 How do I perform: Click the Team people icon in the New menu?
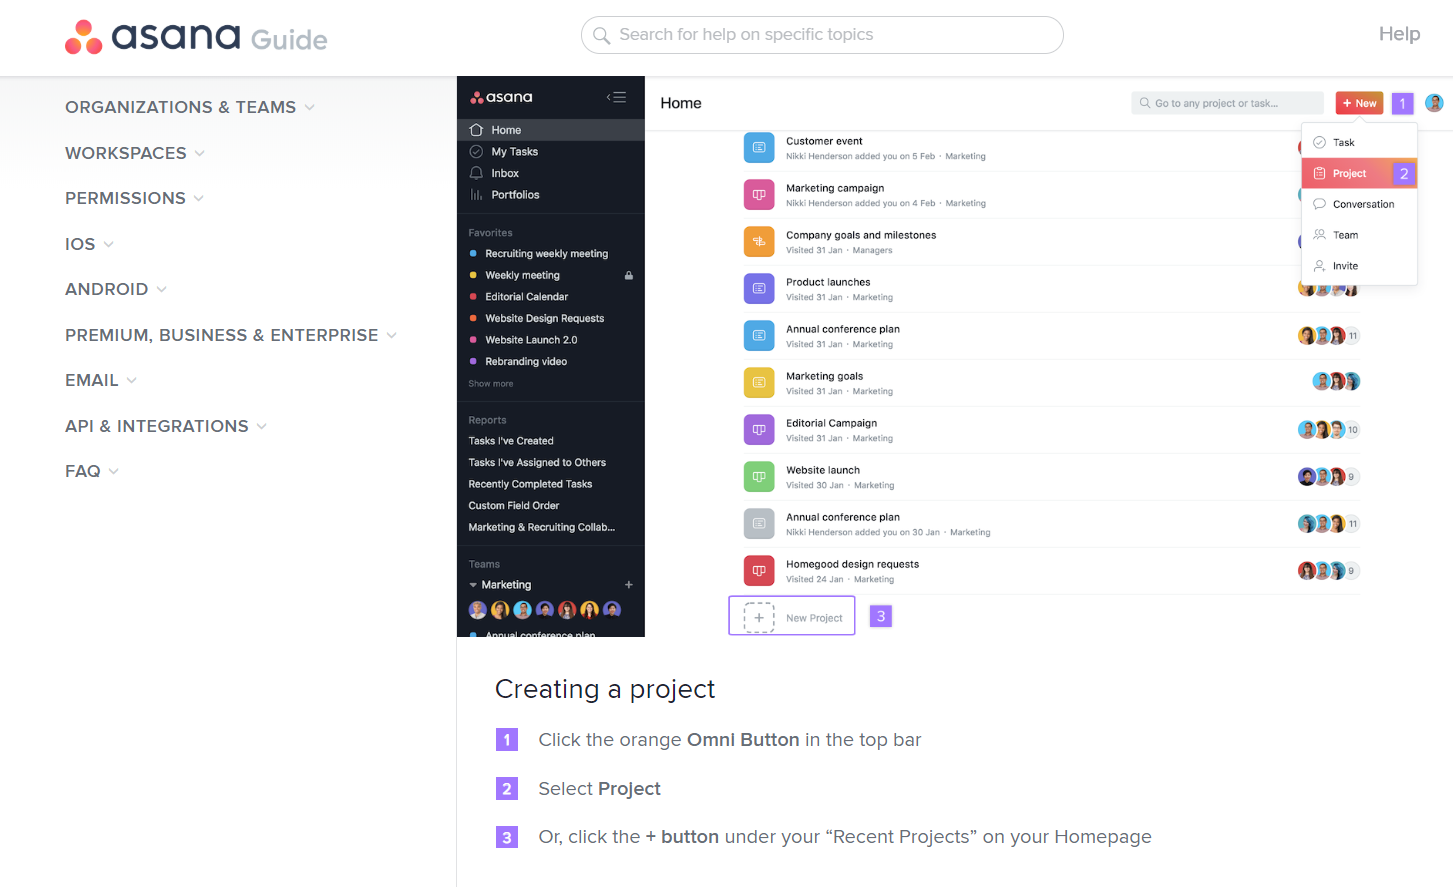(x=1319, y=235)
